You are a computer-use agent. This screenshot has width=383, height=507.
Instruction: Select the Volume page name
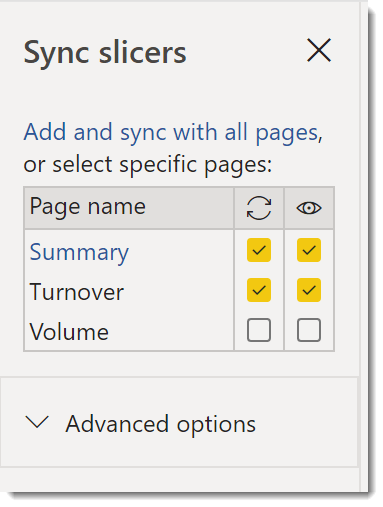tap(69, 332)
